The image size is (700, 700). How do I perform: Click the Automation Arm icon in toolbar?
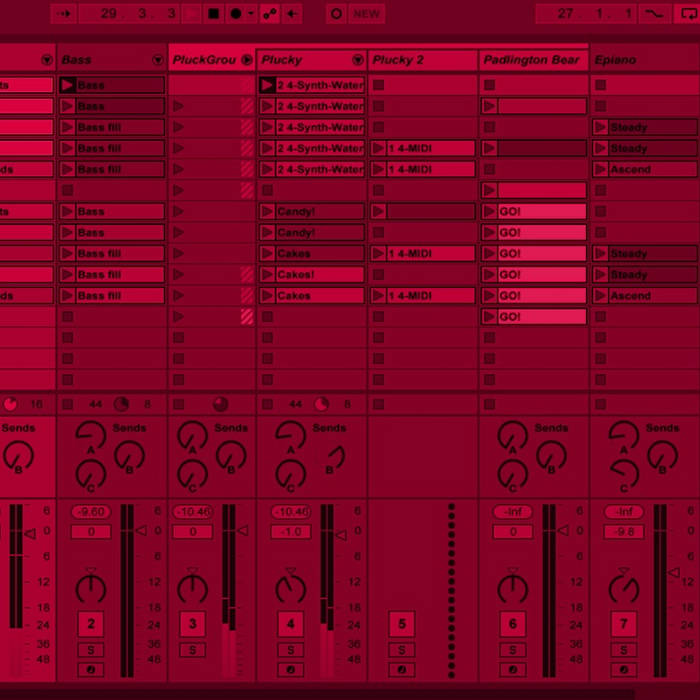(x=269, y=14)
